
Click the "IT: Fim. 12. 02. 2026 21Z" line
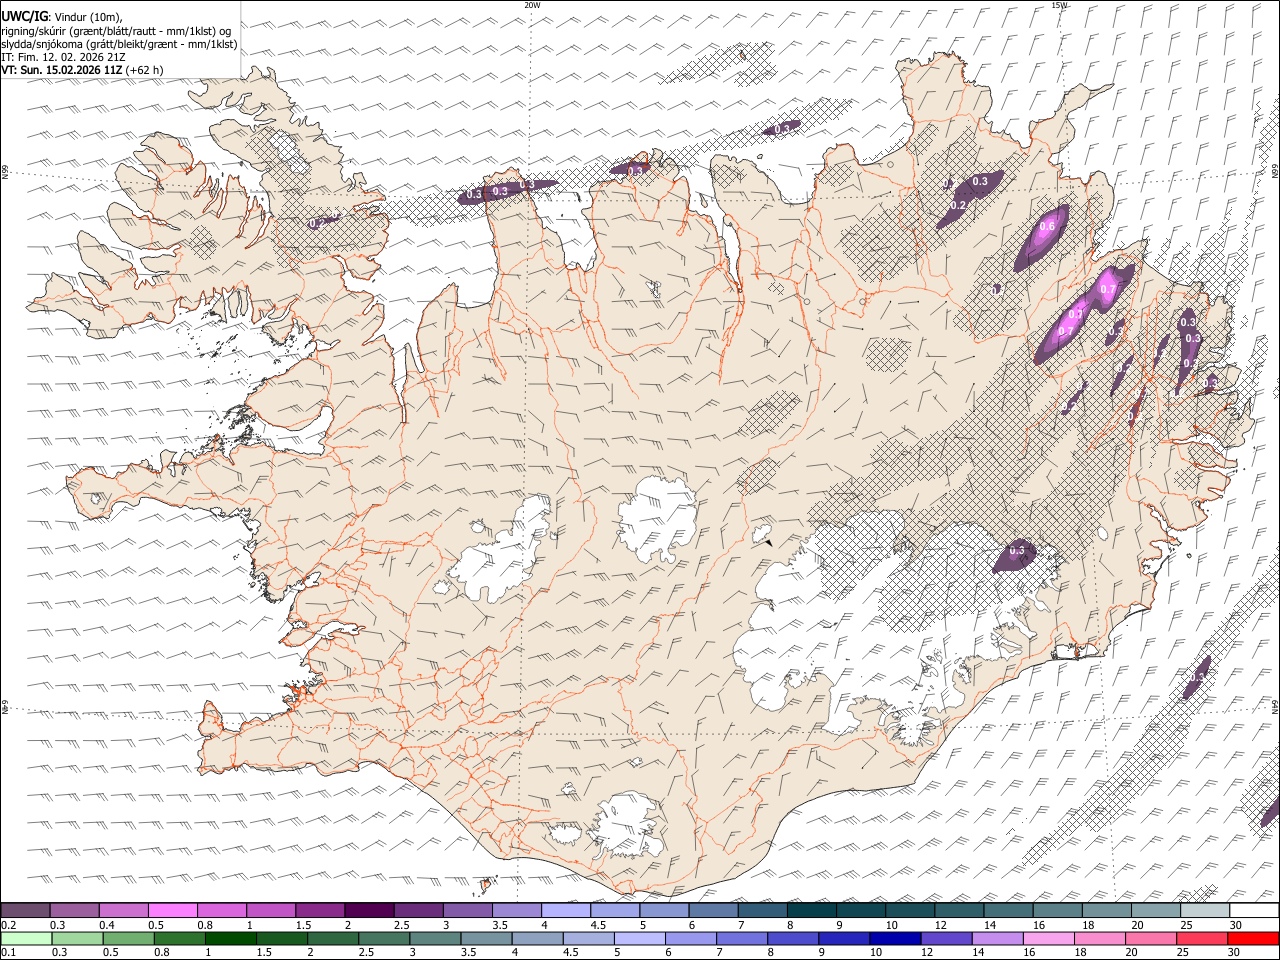tap(63, 57)
